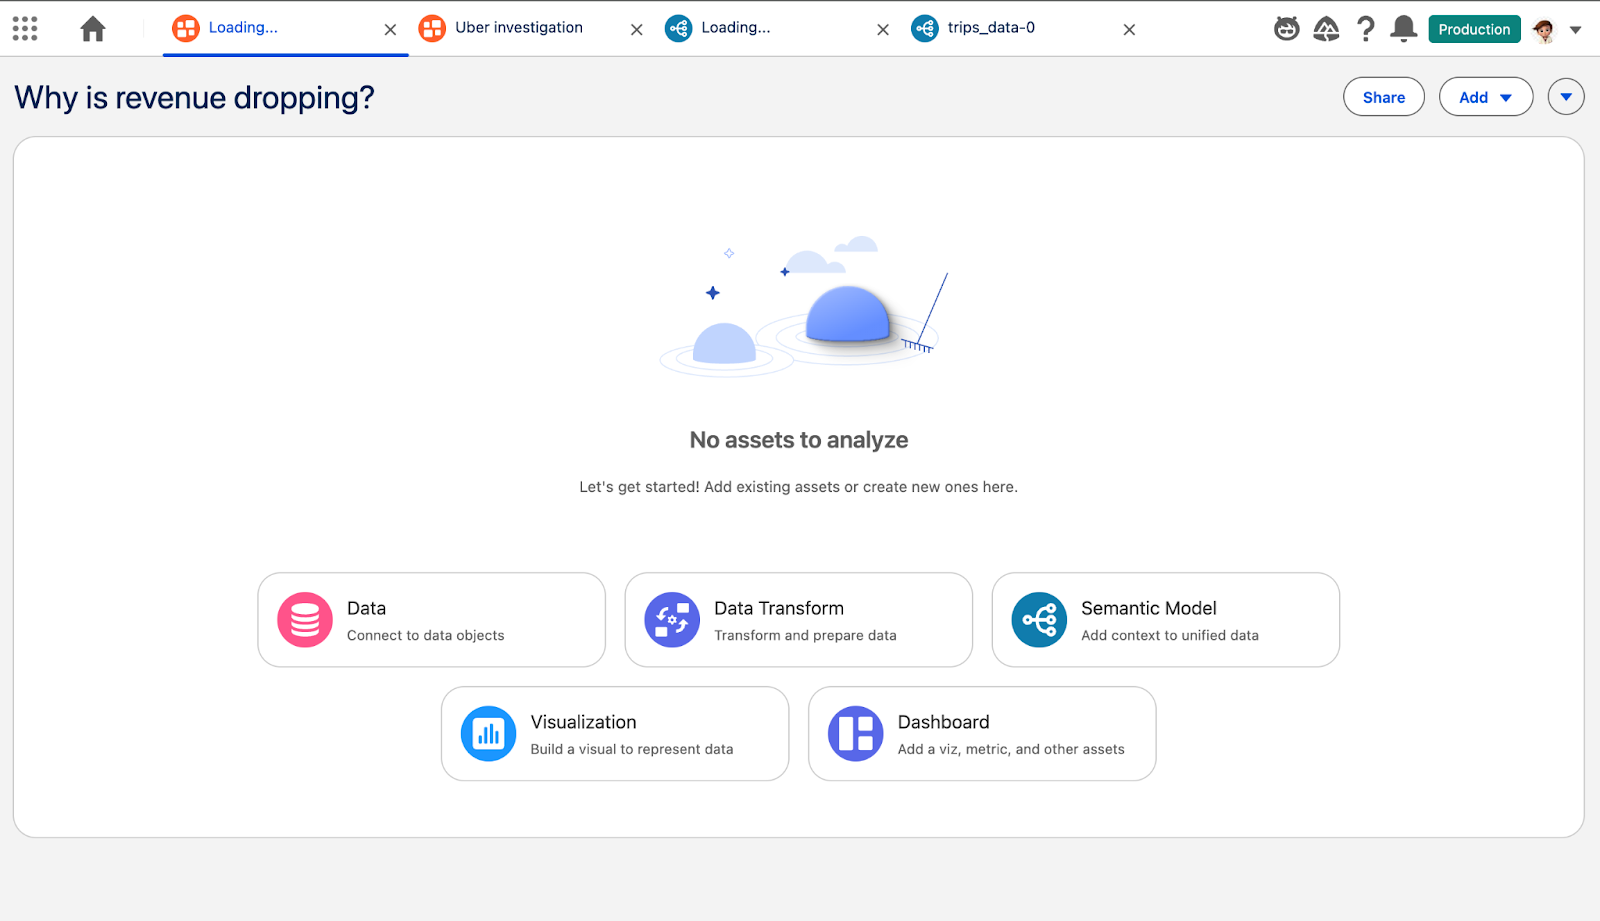The height and width of the screenshot is (921, 1600).
Task: Open the round more-actions dropdown arrow
Action: coord(1565,97)
